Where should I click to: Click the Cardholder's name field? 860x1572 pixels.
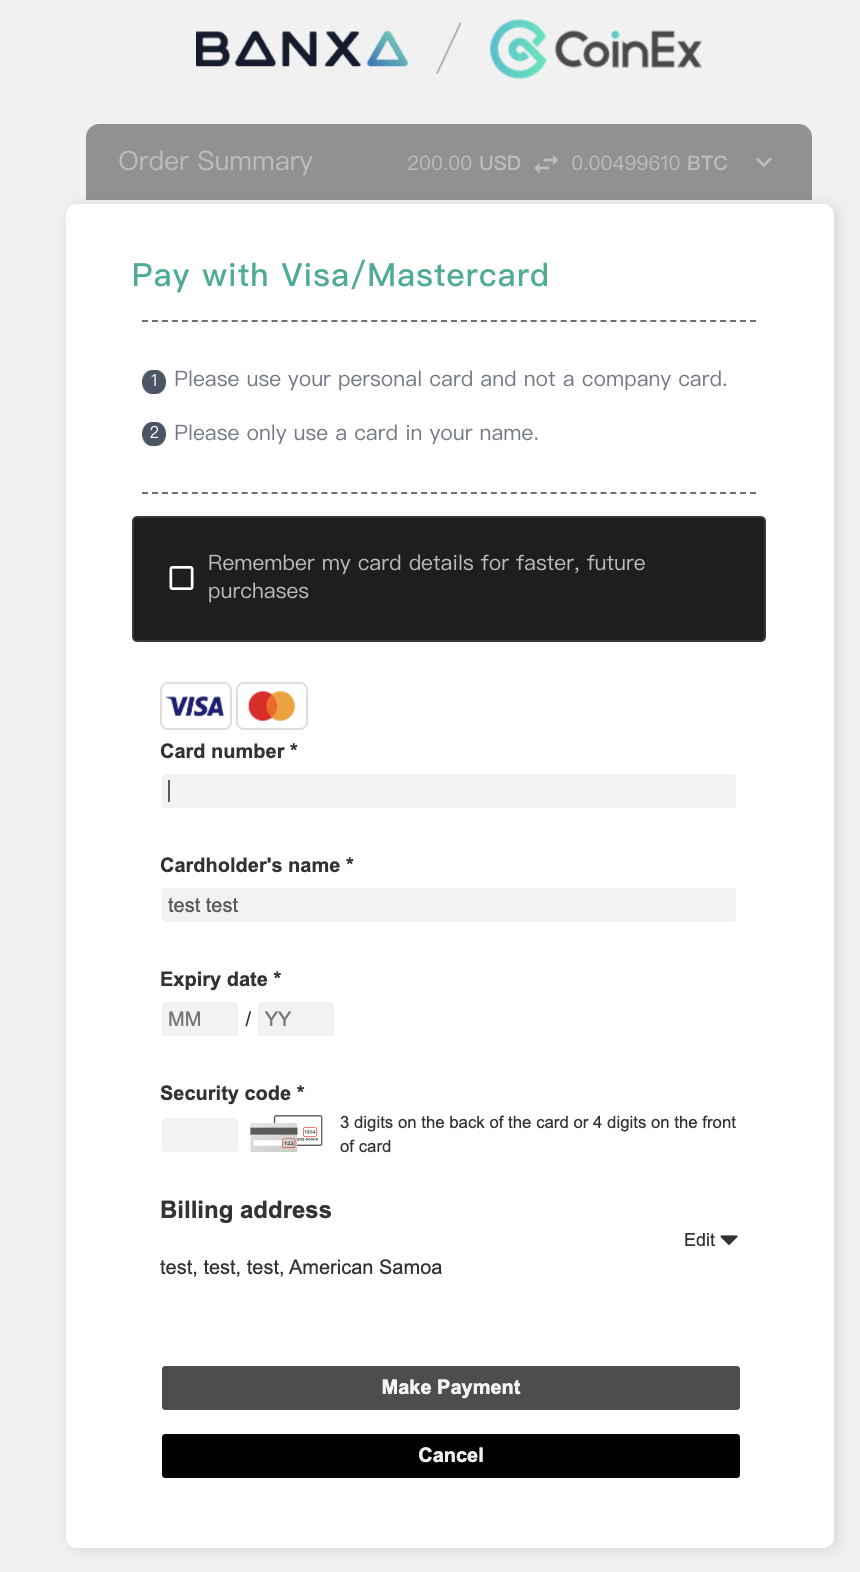(449, 905)
